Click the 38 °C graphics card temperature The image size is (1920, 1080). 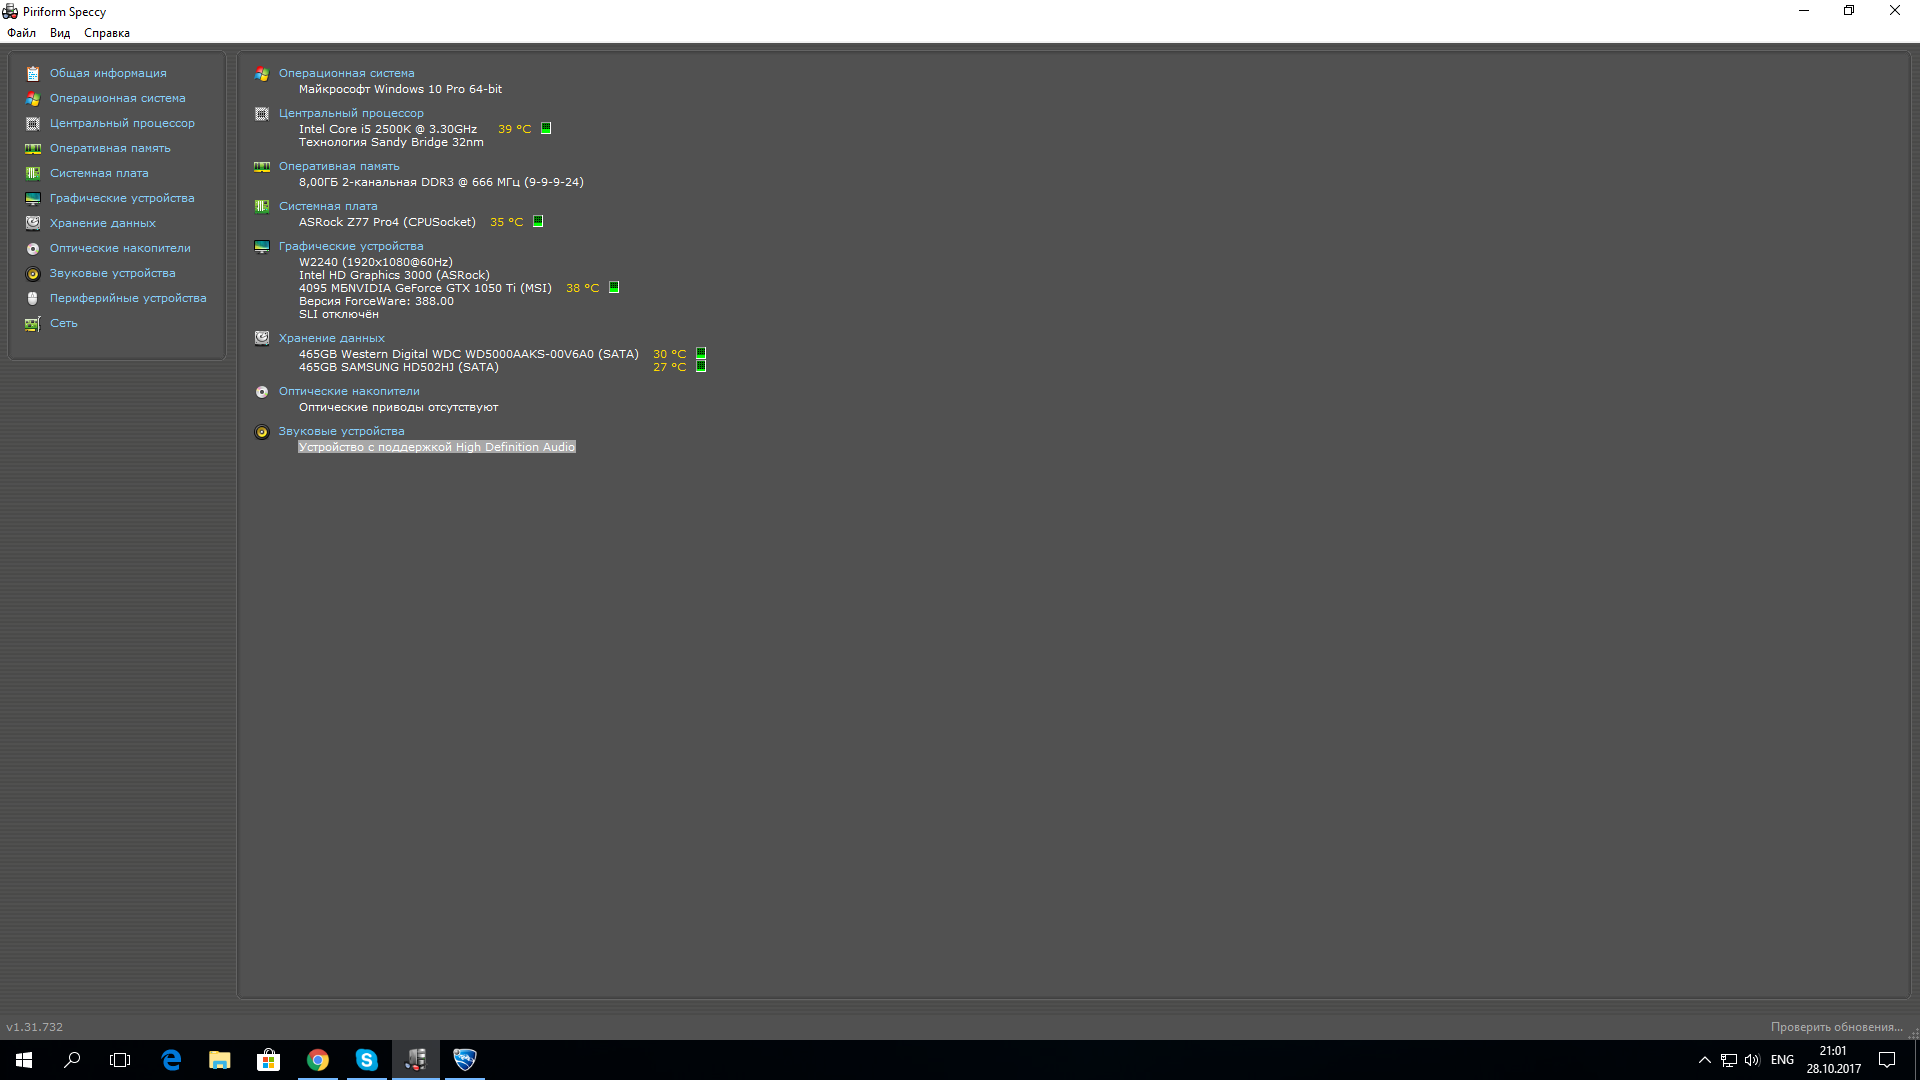tap(582, 288)
